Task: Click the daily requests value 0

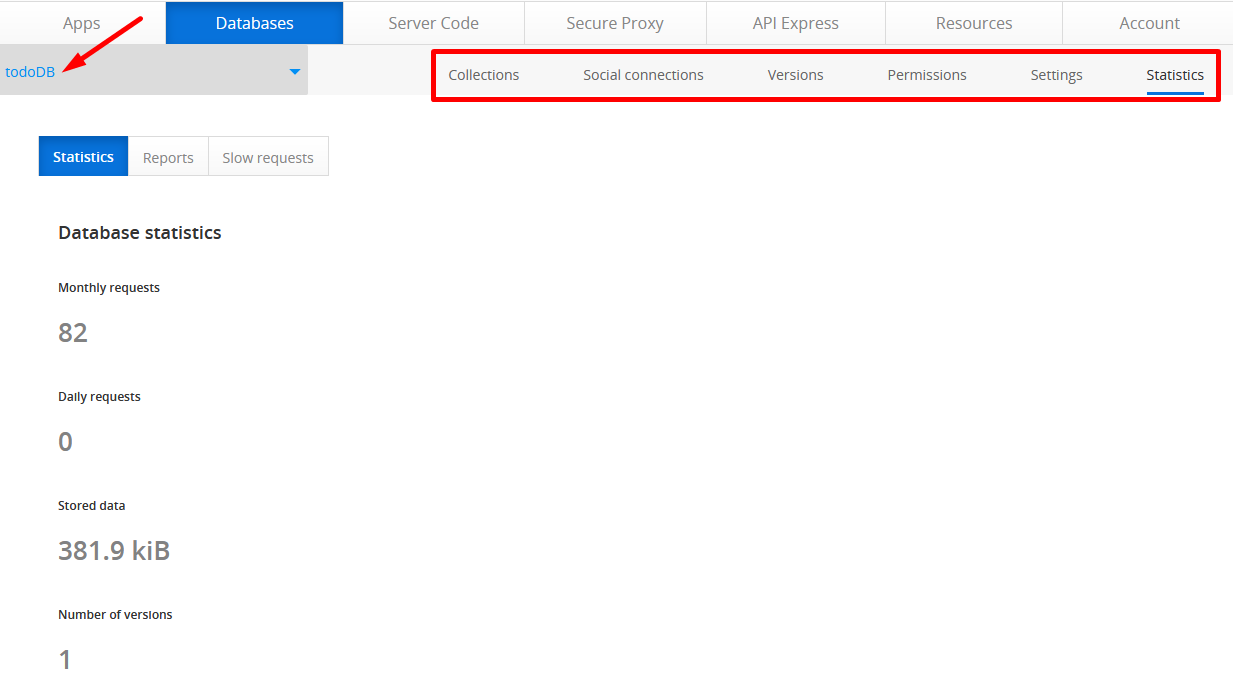Action: [x=66, y=442]
